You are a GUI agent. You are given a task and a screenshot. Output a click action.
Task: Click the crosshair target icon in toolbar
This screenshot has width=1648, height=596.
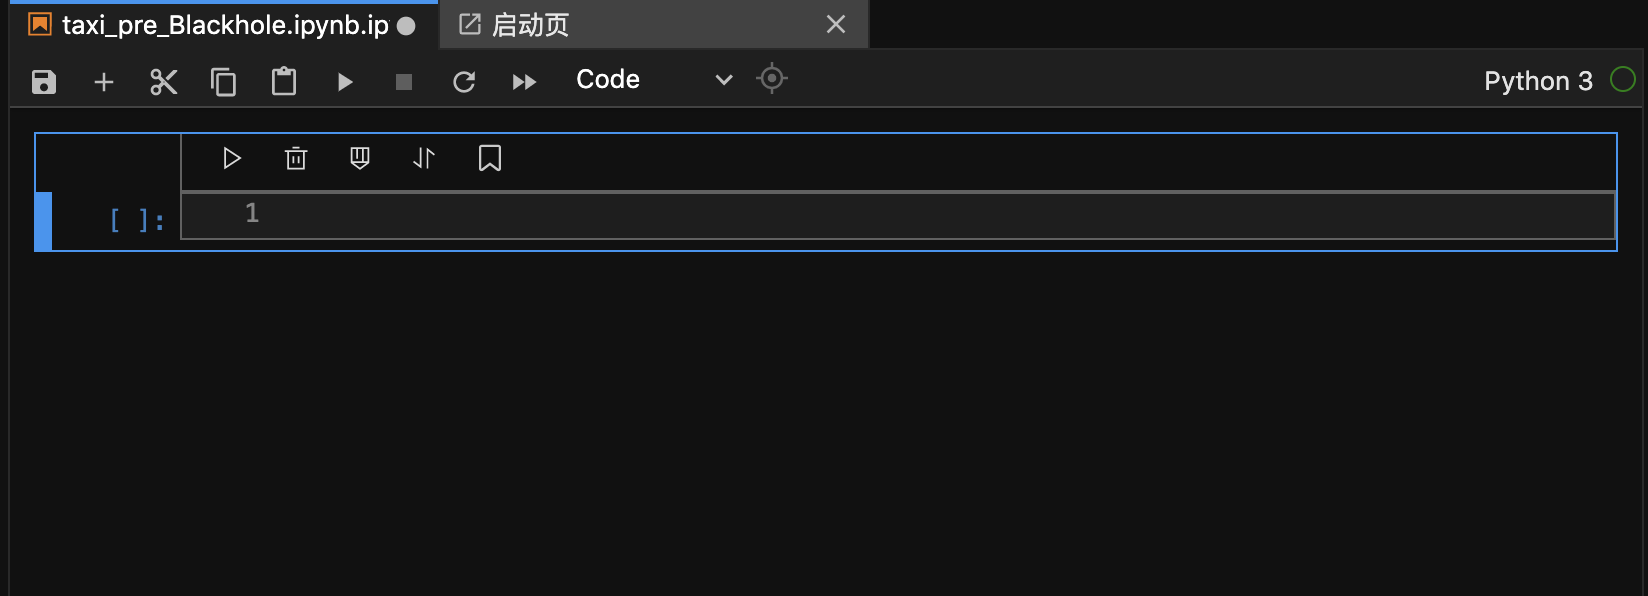point(772,78)
